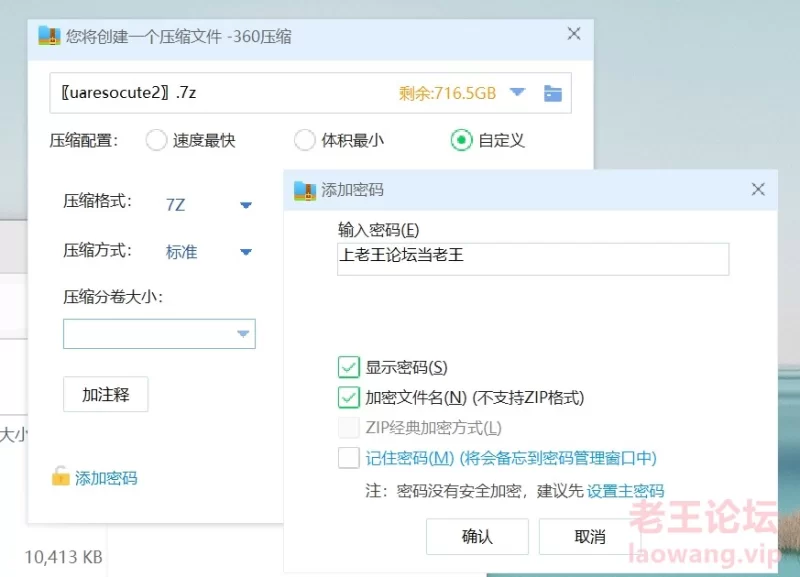Screen dimensions: 800x577
Task: Confirm with the 确认 button
Action: click(477, 537)
